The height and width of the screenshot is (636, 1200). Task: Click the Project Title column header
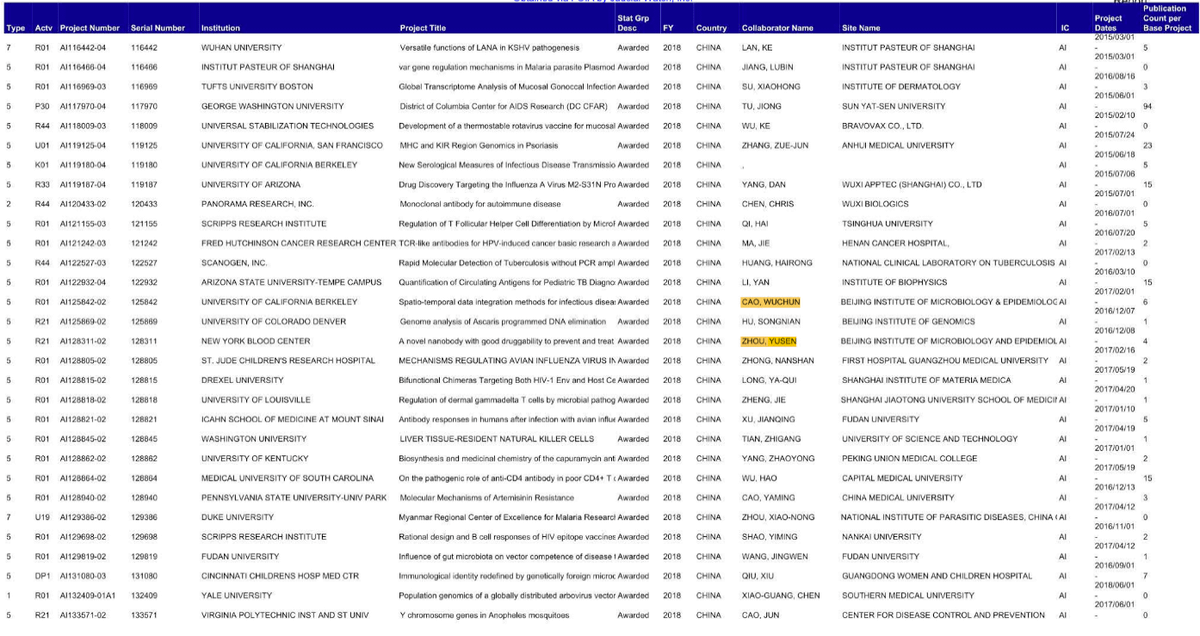[x=422, y=28]
